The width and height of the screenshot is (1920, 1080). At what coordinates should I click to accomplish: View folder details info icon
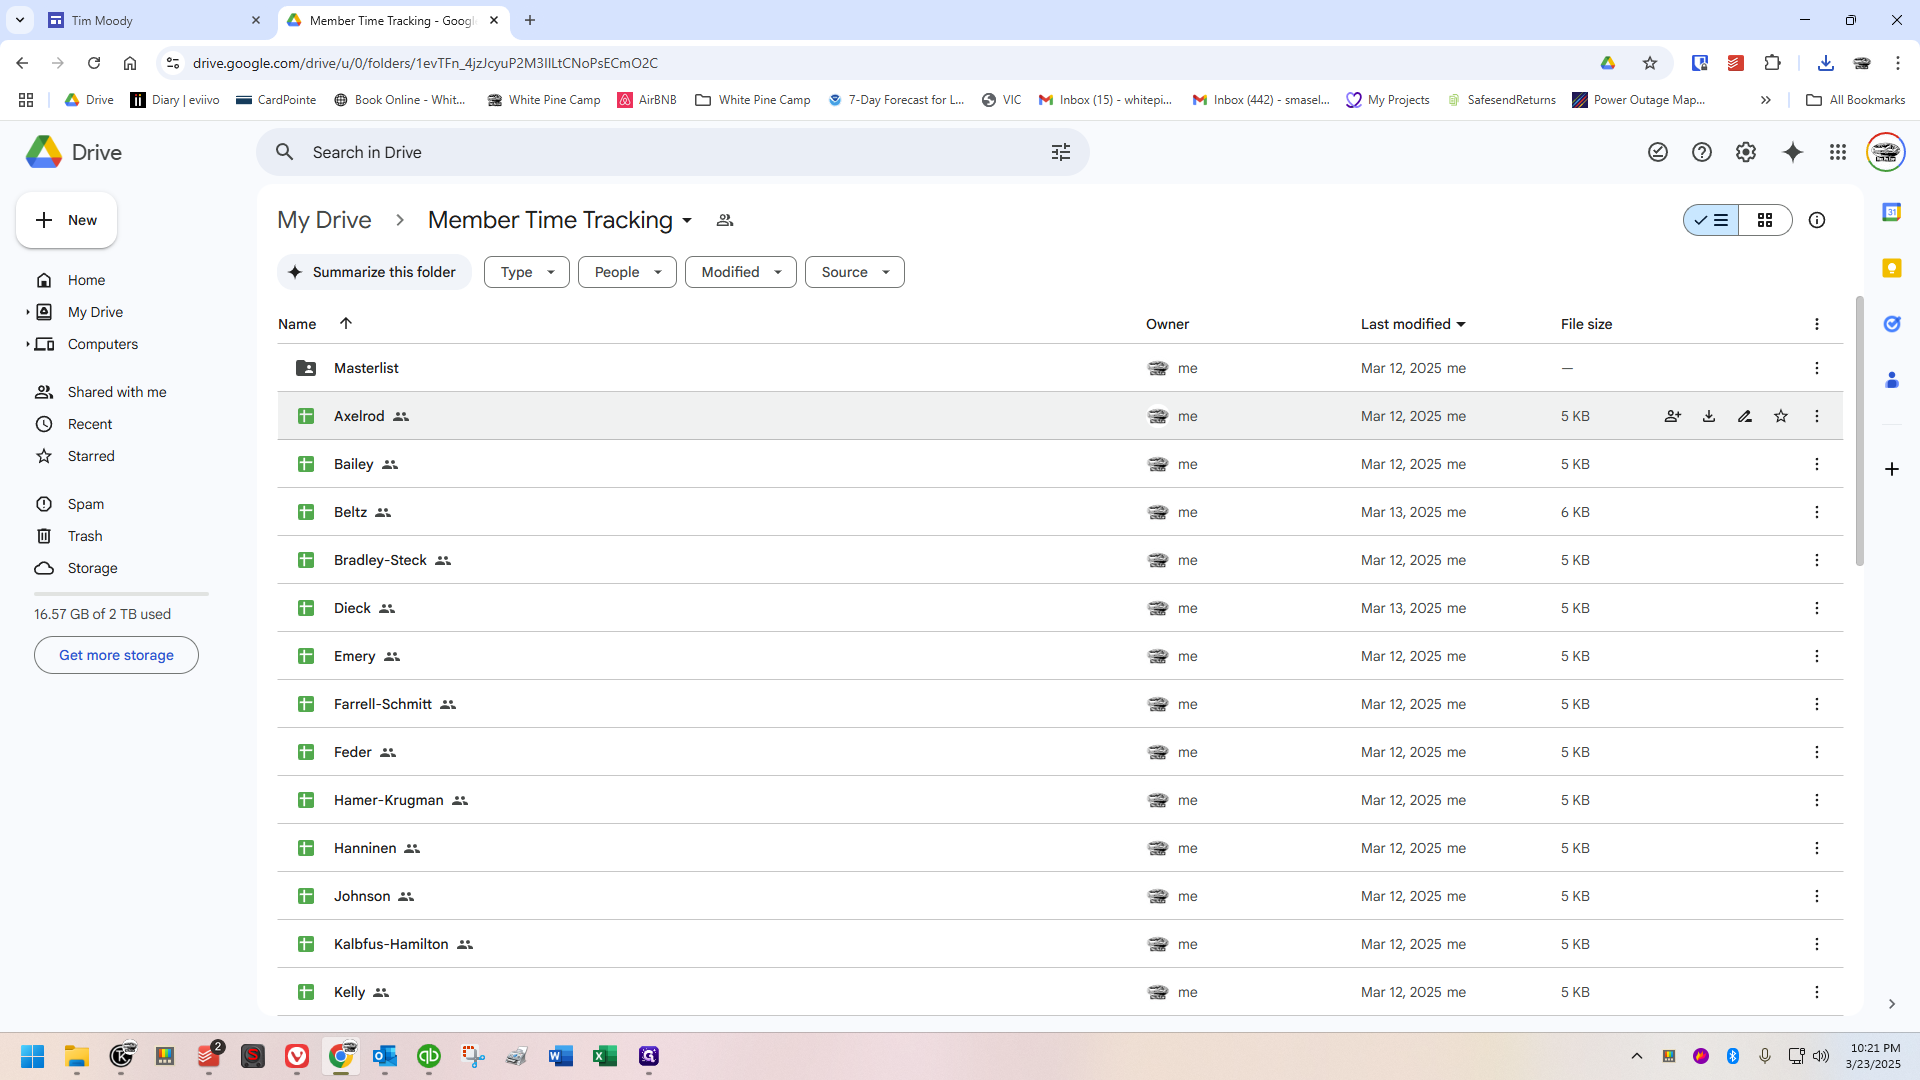pos(1817,220)
